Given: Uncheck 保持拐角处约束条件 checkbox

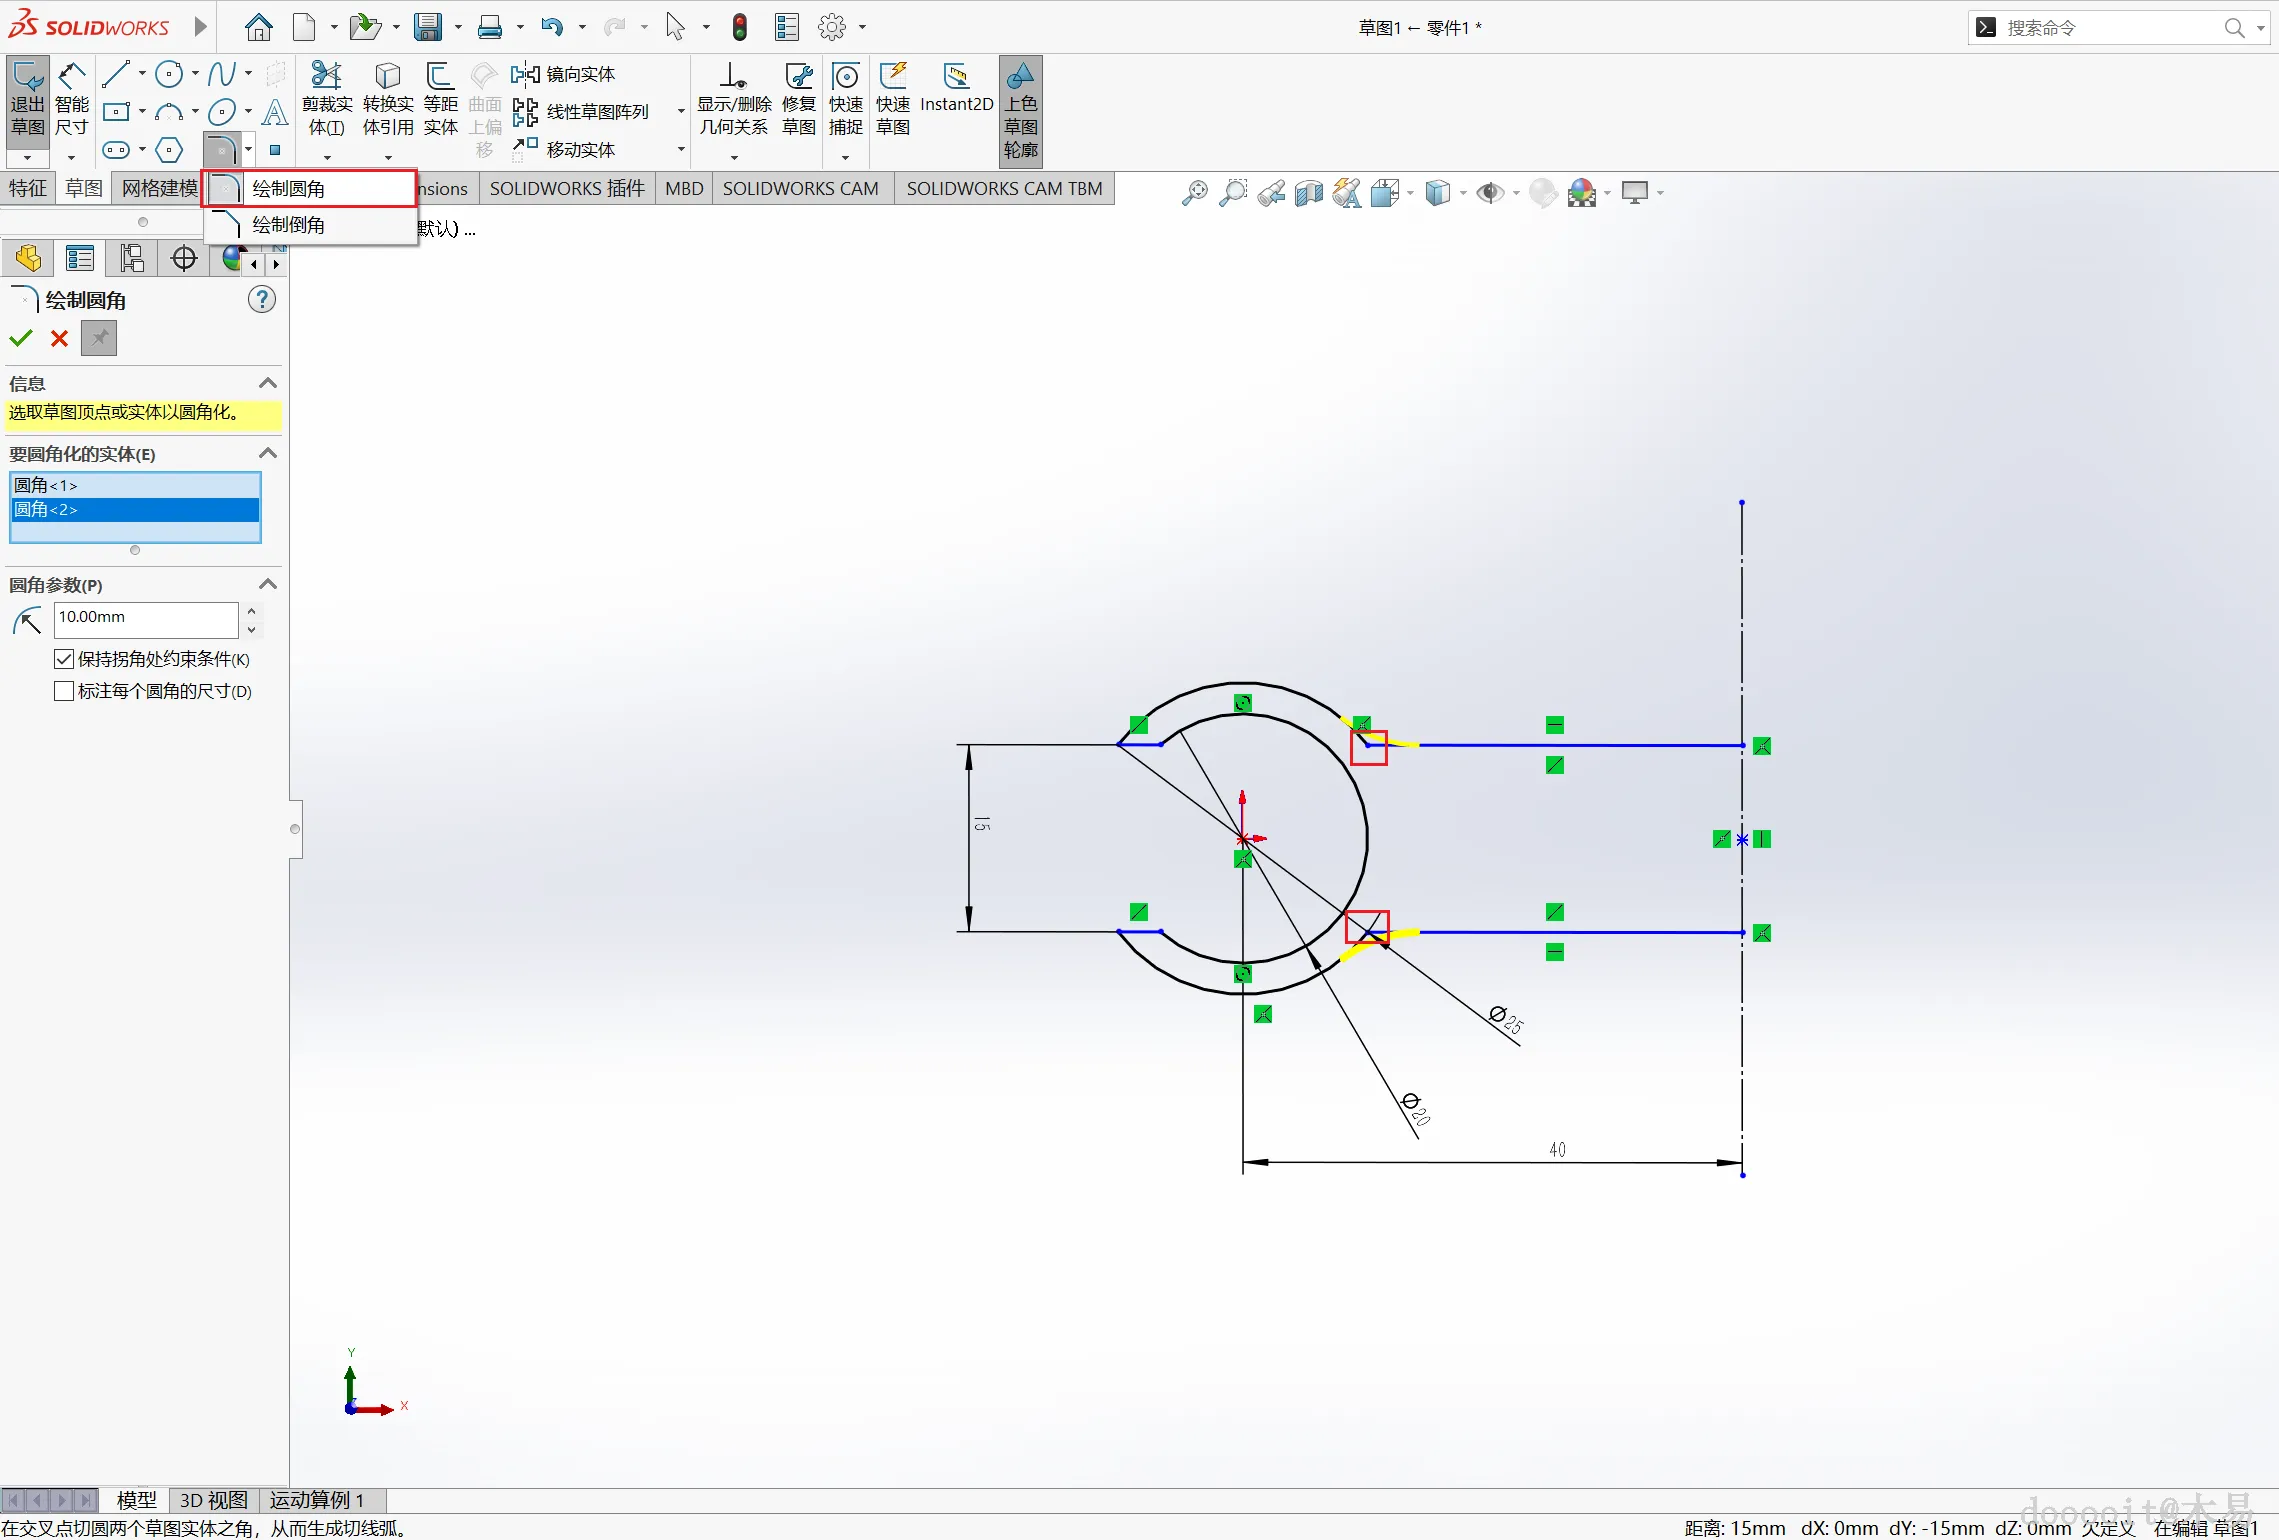Looking at the screenshot, I should coord(64,659).
